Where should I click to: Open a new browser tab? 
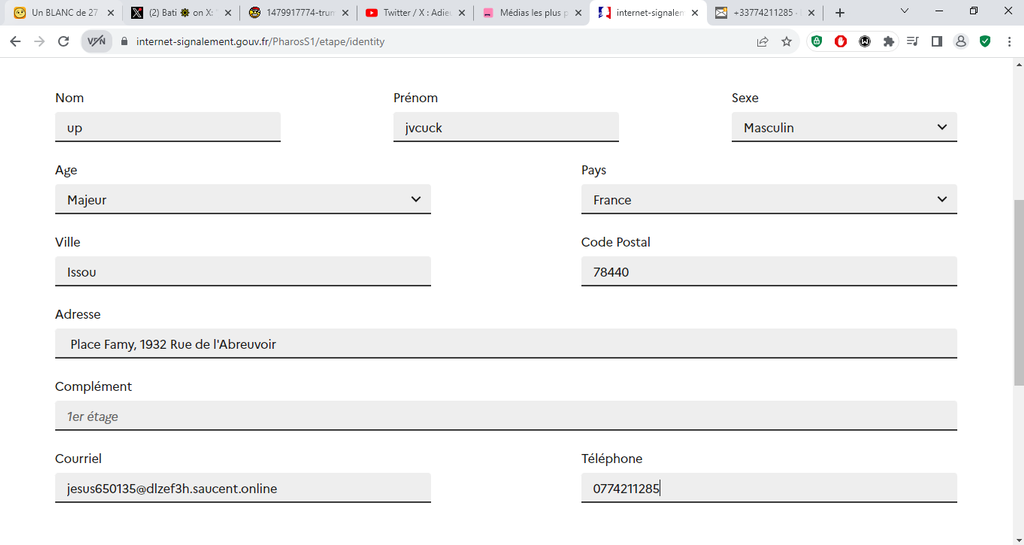tap(840, 12)
